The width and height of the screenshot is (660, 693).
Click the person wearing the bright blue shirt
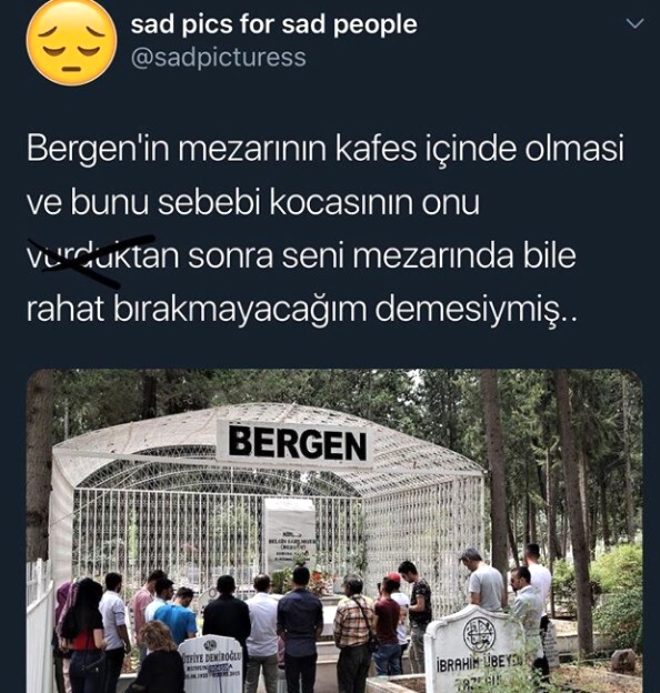(177, 616)
